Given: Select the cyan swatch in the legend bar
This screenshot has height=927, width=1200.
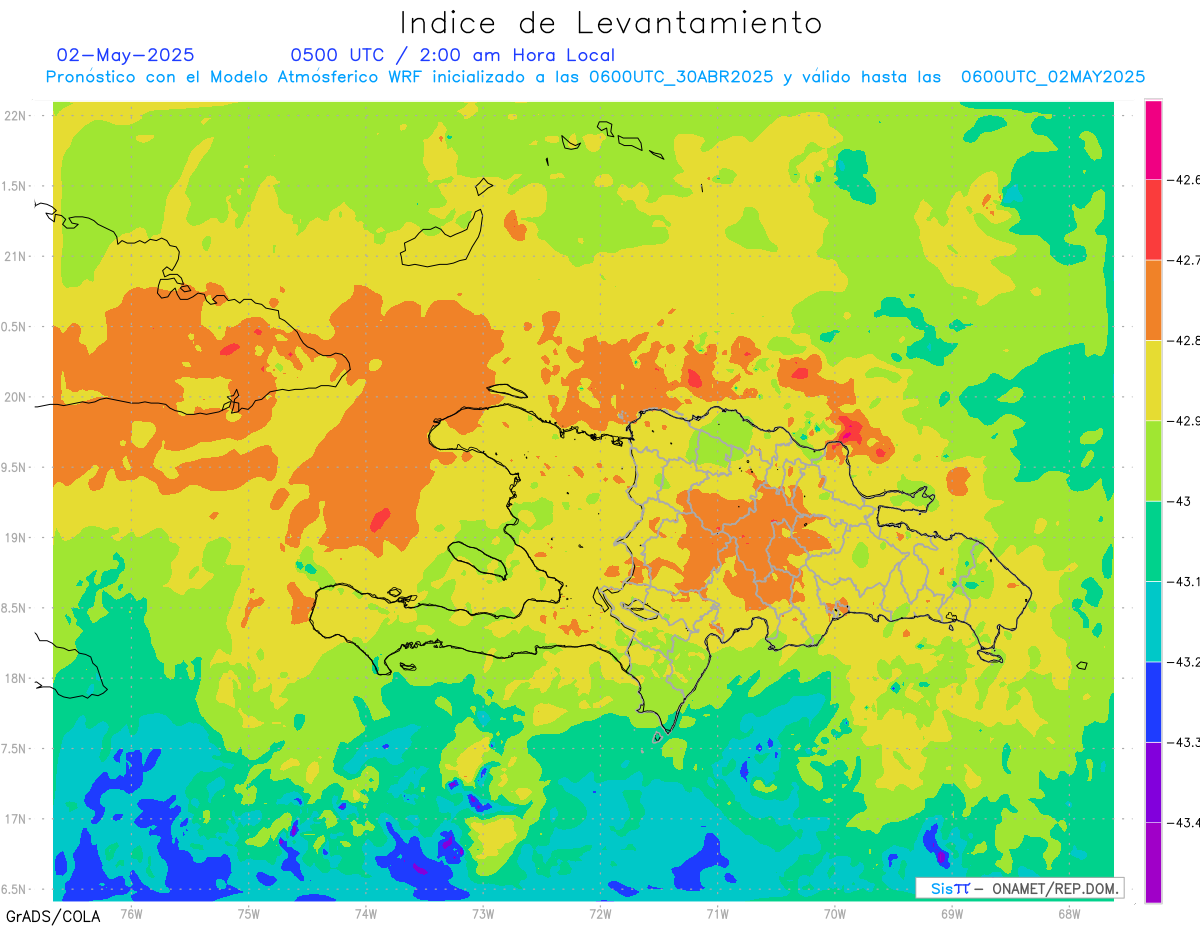Looking at the screenshot, I should [x=1154, y=621].
